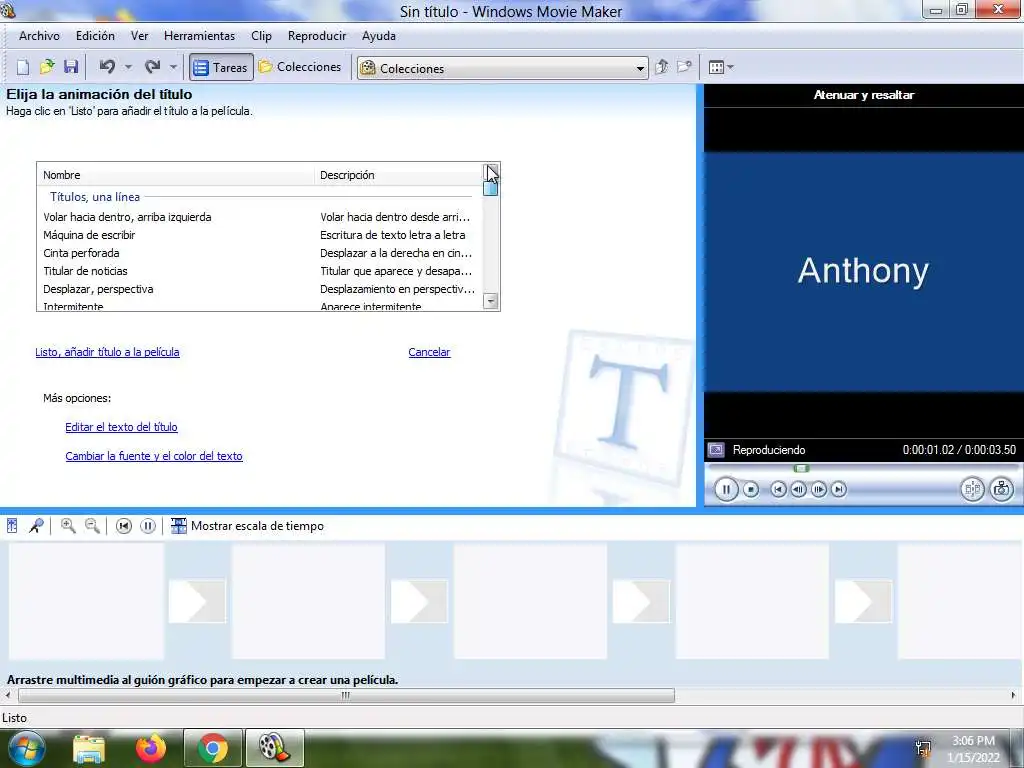Click the preview seek bar handle
This screenshot has height=768, width=1024.
coord(801,468)
